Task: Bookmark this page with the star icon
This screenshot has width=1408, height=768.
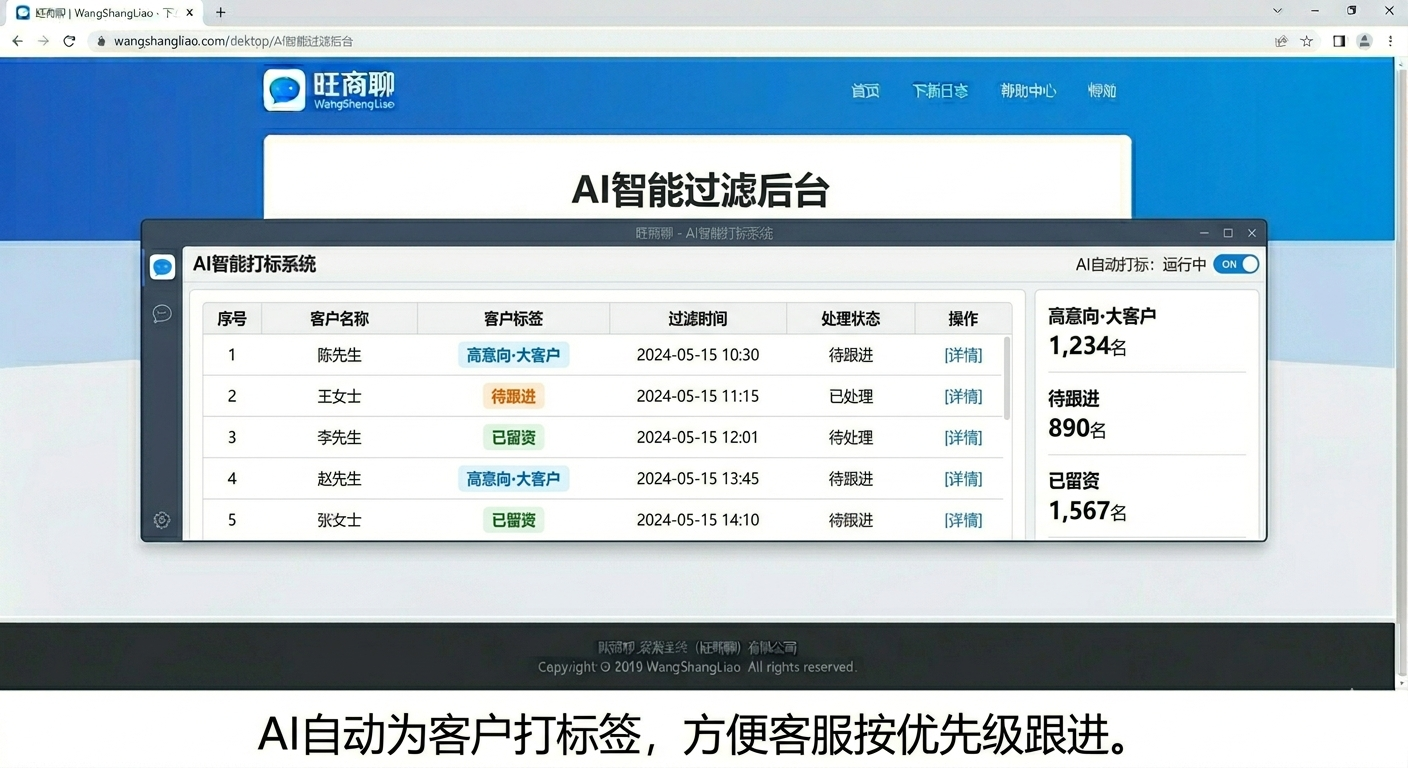Action: coord(1307,41)
